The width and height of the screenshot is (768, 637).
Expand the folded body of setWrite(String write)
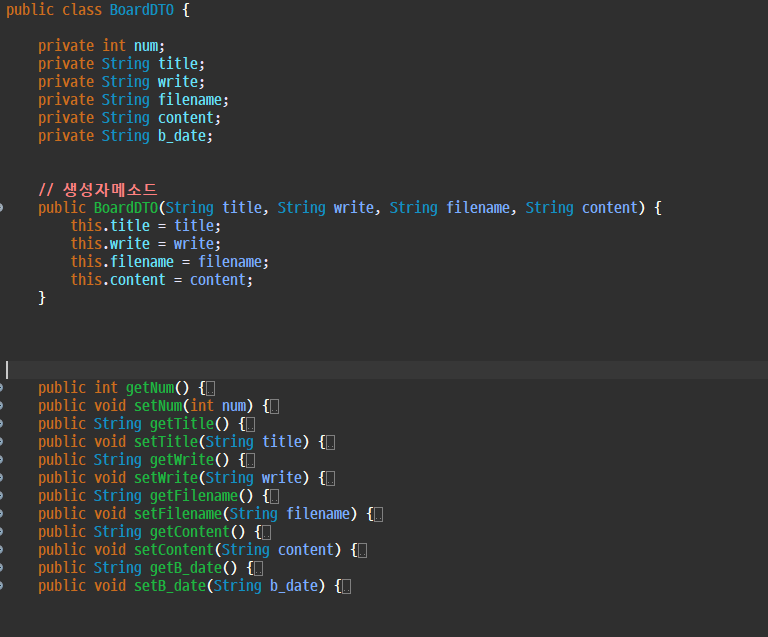(x=331, y=479)
